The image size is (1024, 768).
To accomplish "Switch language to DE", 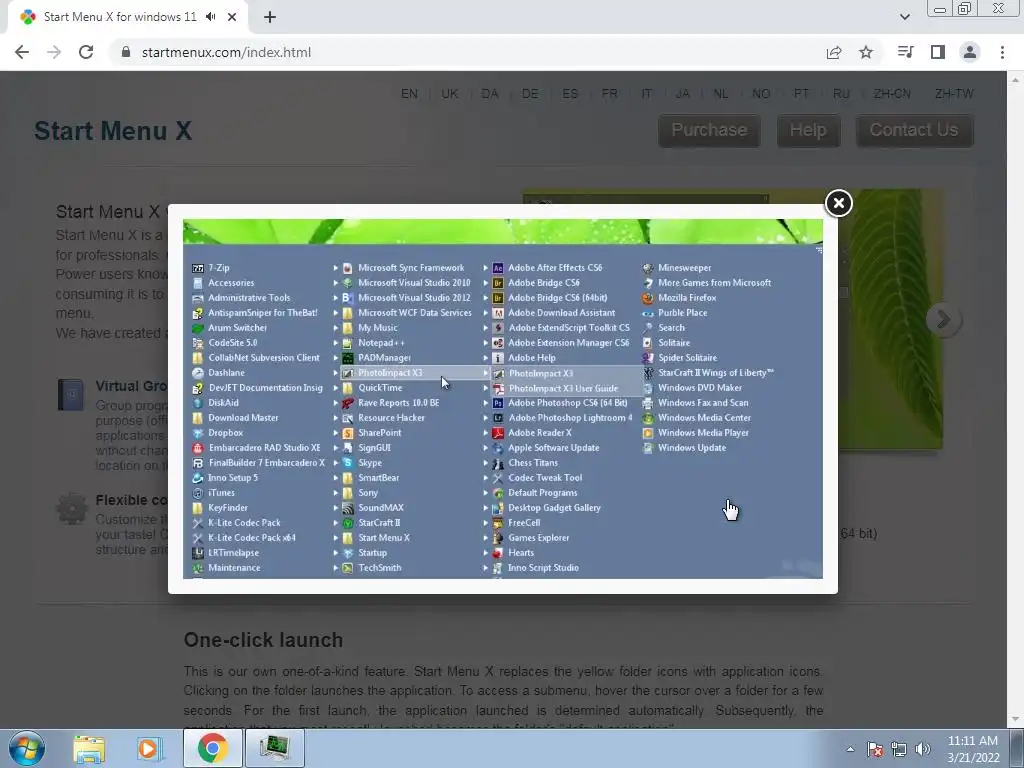I will click(530, 93).
